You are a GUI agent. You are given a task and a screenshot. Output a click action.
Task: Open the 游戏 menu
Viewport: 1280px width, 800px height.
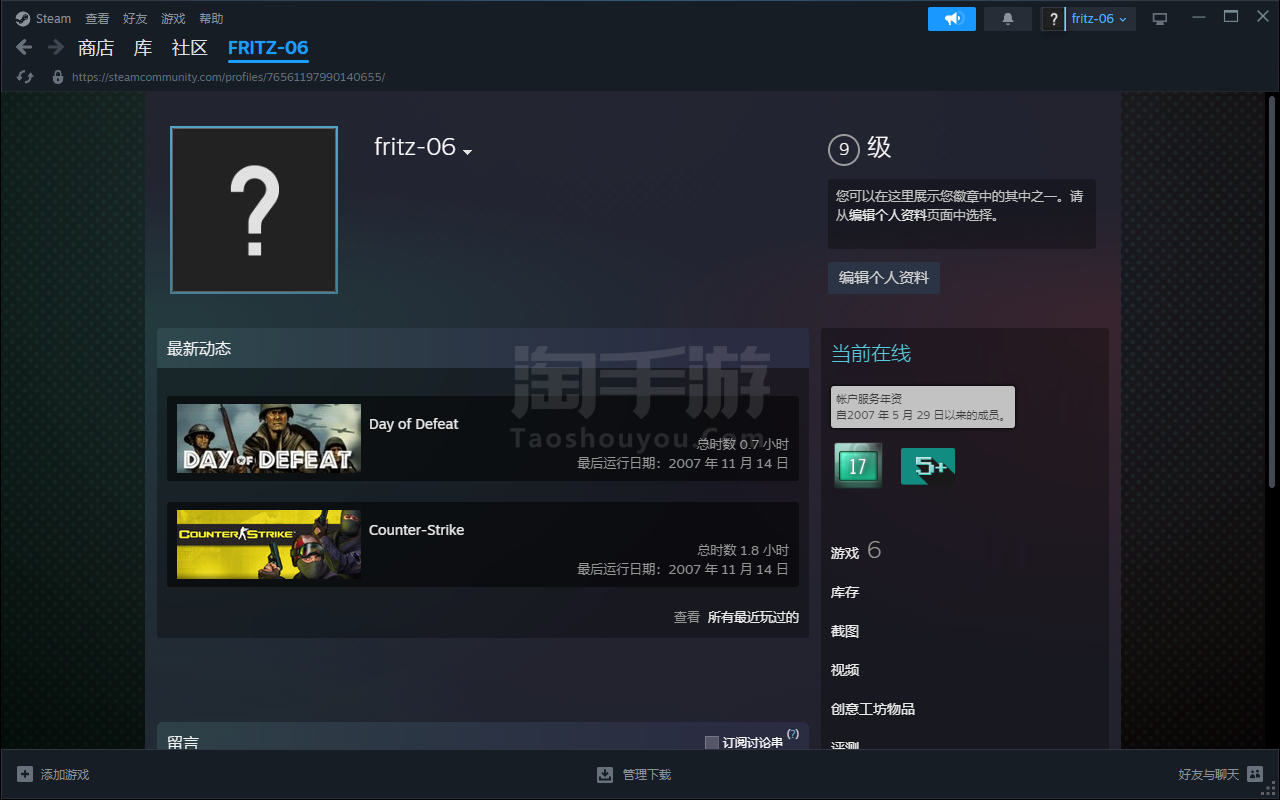pos(173,19)
